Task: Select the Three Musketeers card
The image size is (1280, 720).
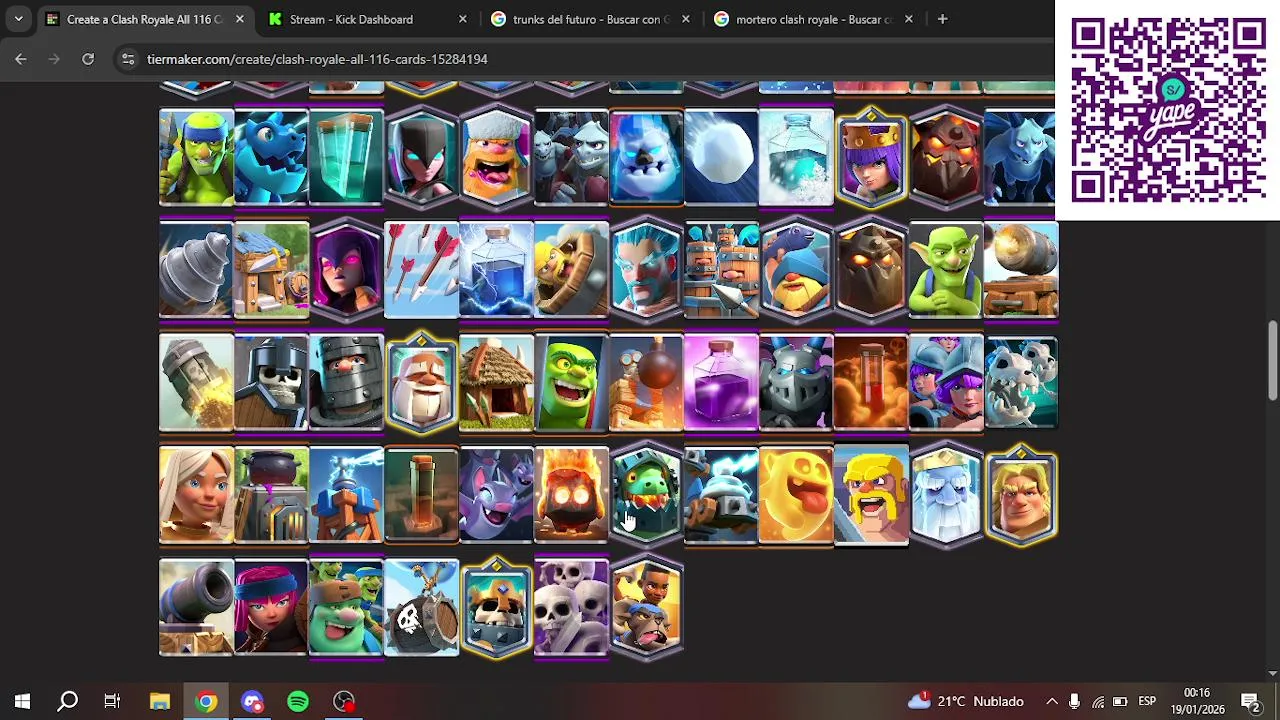Action: tap(946, 382)
